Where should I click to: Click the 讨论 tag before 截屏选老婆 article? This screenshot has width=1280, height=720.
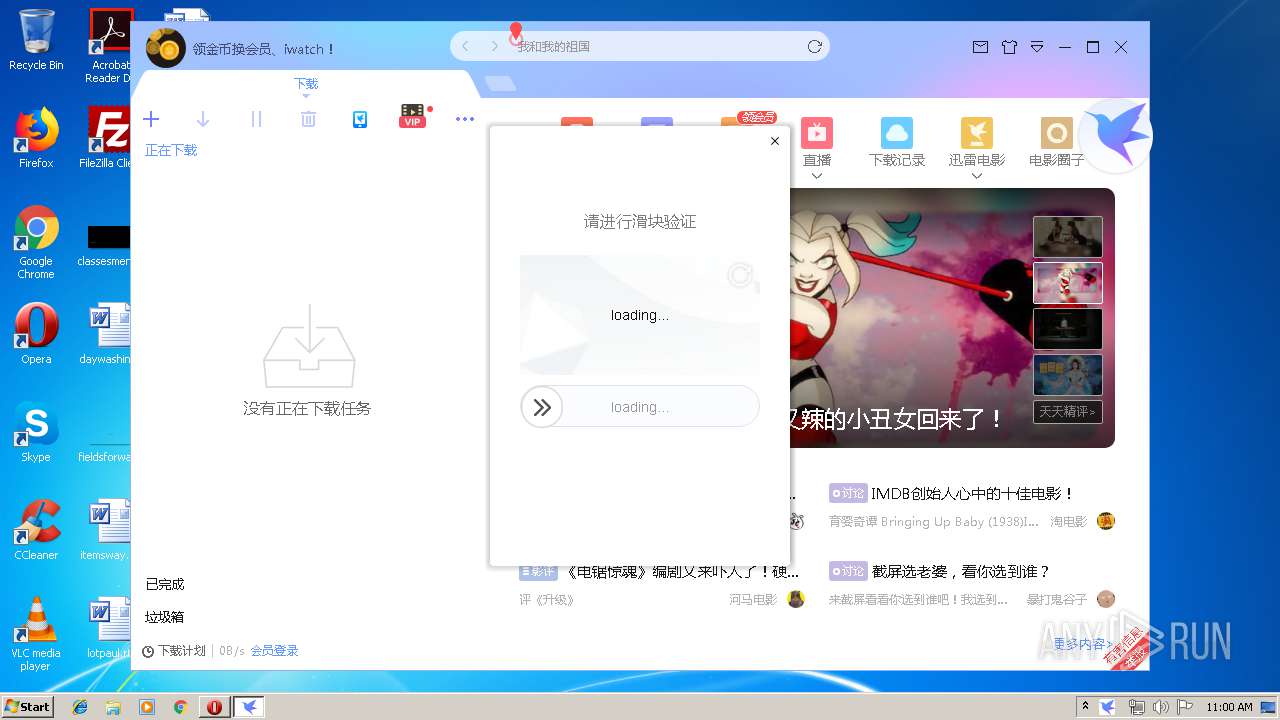pyautogui.click(x=848, y=571)
